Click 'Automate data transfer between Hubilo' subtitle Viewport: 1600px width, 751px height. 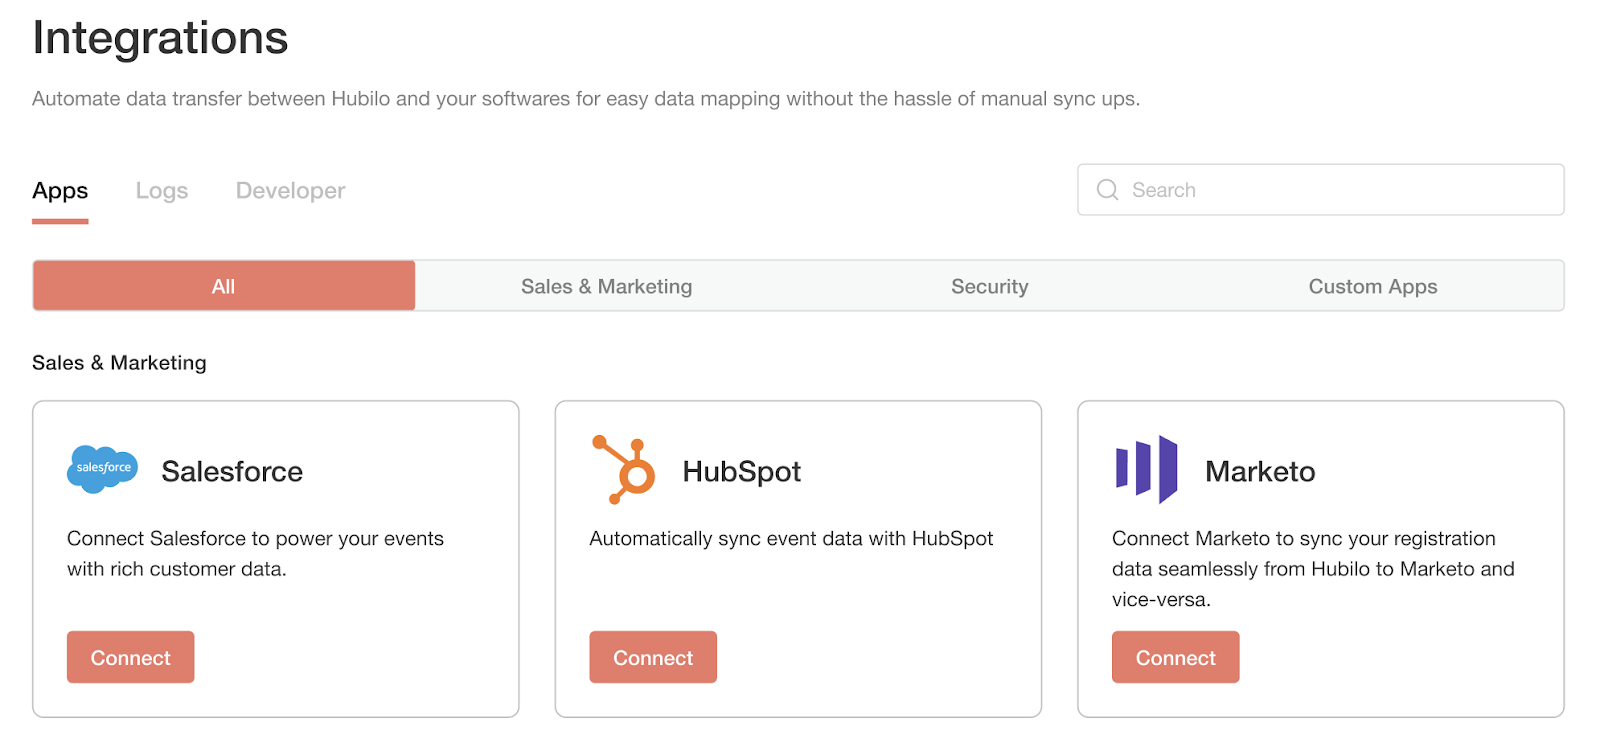tap(586, 99)
